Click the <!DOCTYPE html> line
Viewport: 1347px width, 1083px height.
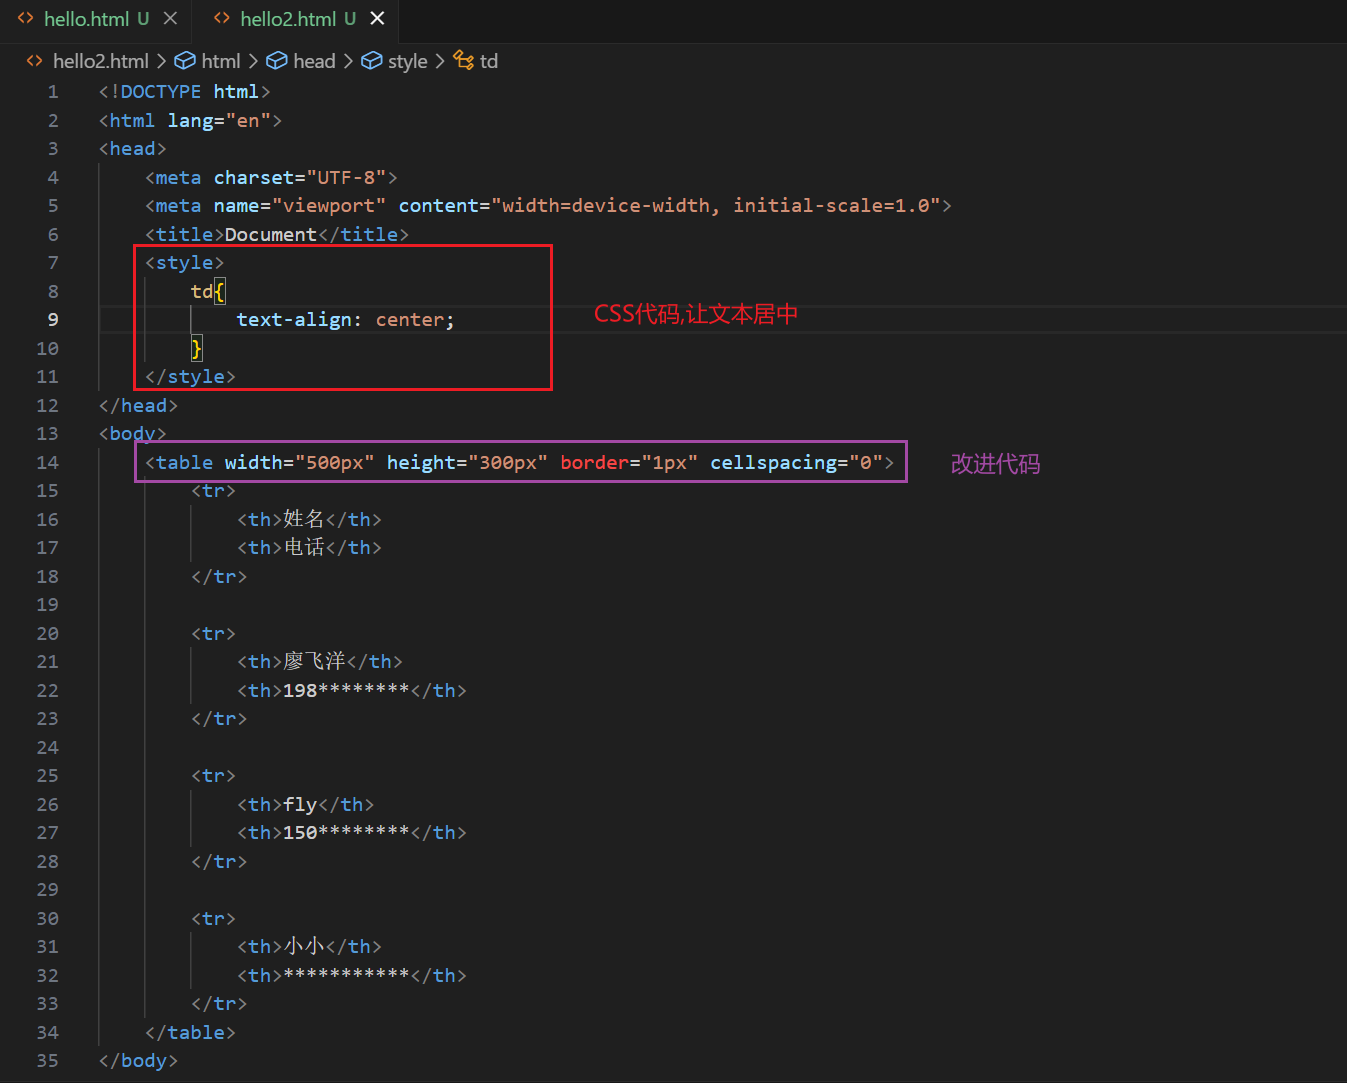184,92
